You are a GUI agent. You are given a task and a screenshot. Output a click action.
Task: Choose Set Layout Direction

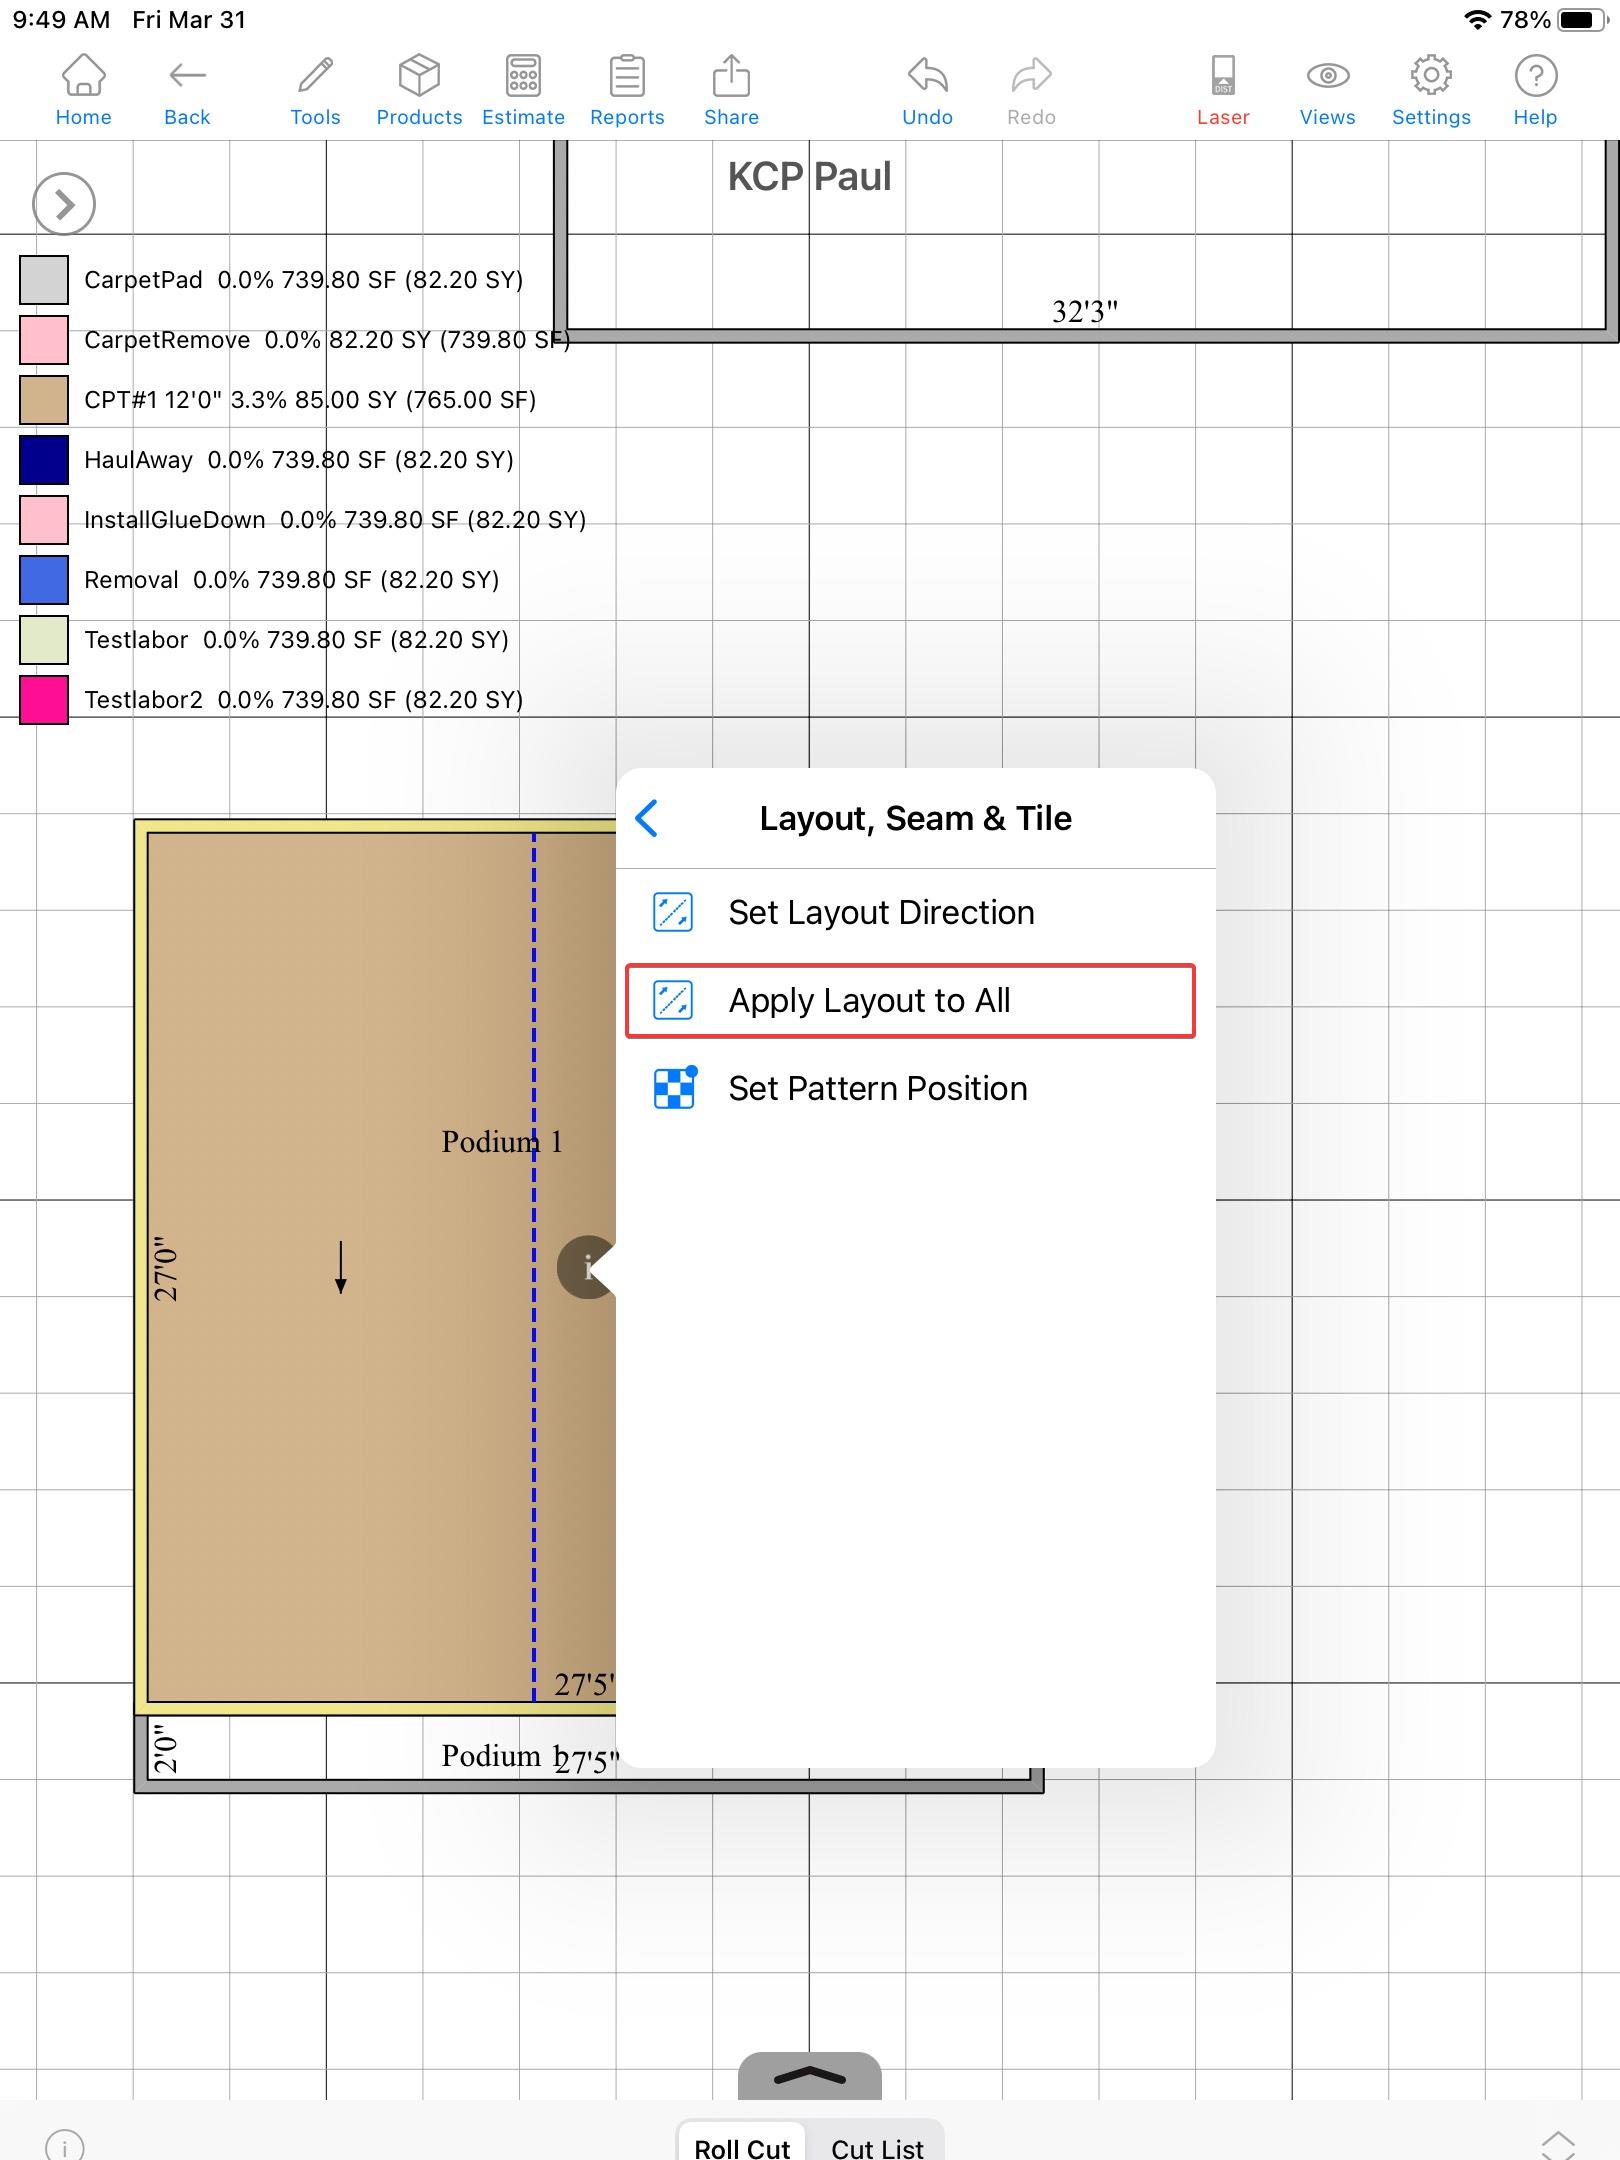[x=915, y=912]
